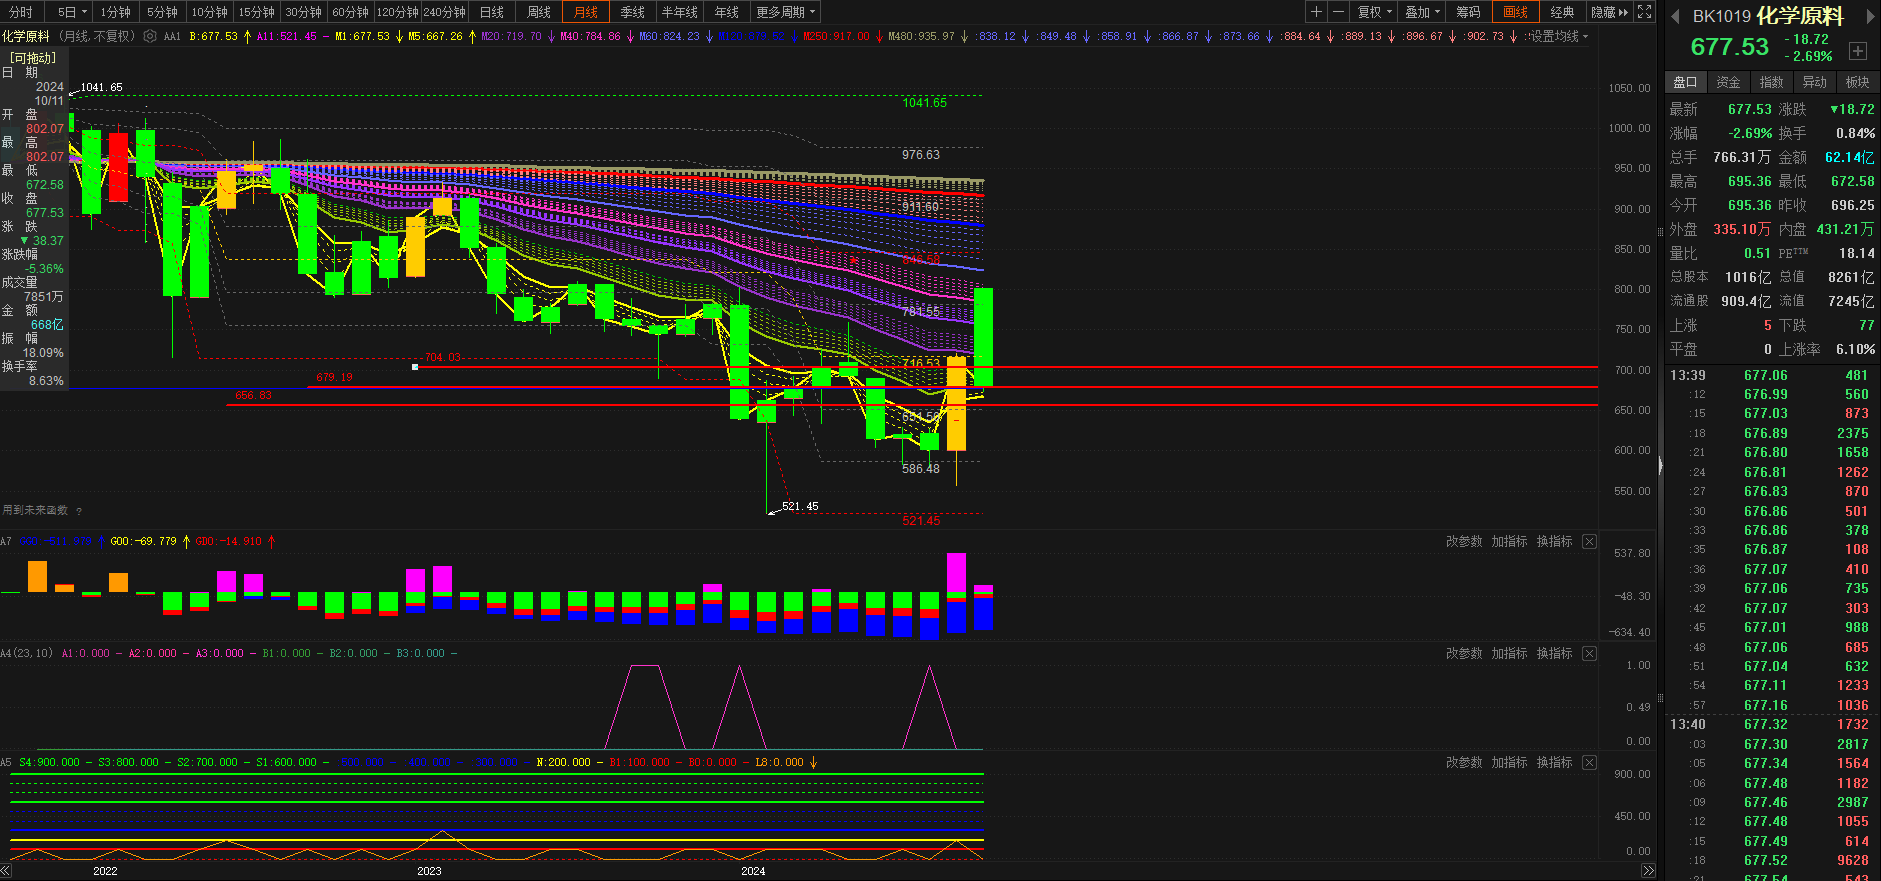Toggle 筹码 chip distribution view
The width and height of the screenshot is (1881, 881).
pyautogui.click(x=1468, y=12)
